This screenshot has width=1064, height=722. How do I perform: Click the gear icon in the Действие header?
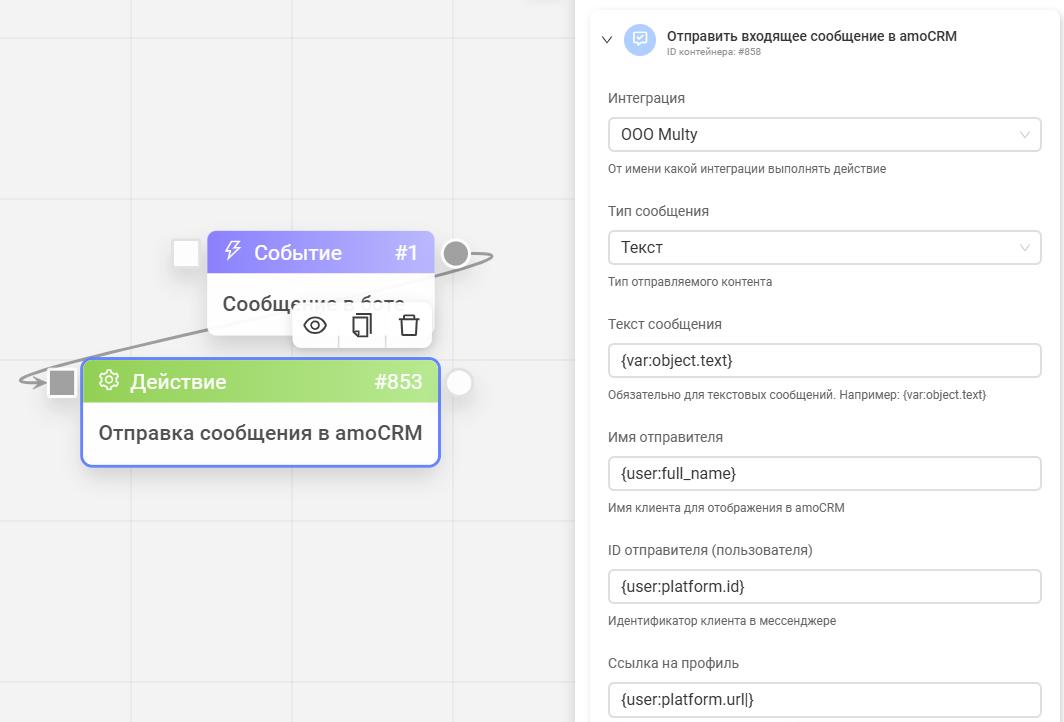109,381
